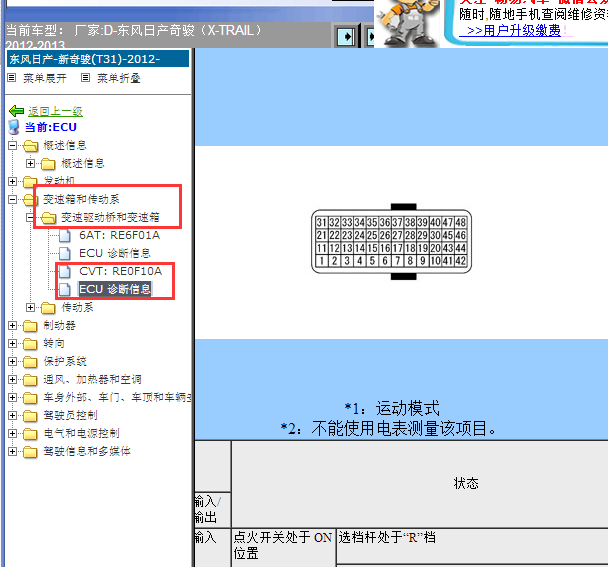Collapse the 变速箱和传动系 node
This screenshot has height=567, width=608.
(12, 199)
